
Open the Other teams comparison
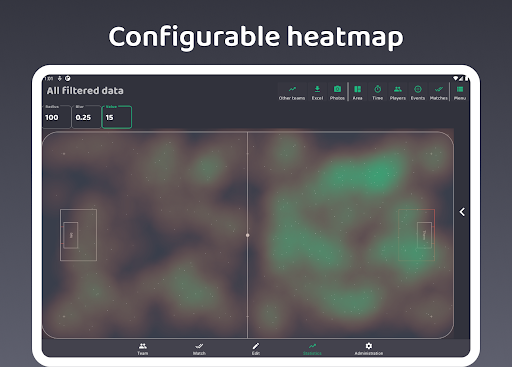click(292, 92)
